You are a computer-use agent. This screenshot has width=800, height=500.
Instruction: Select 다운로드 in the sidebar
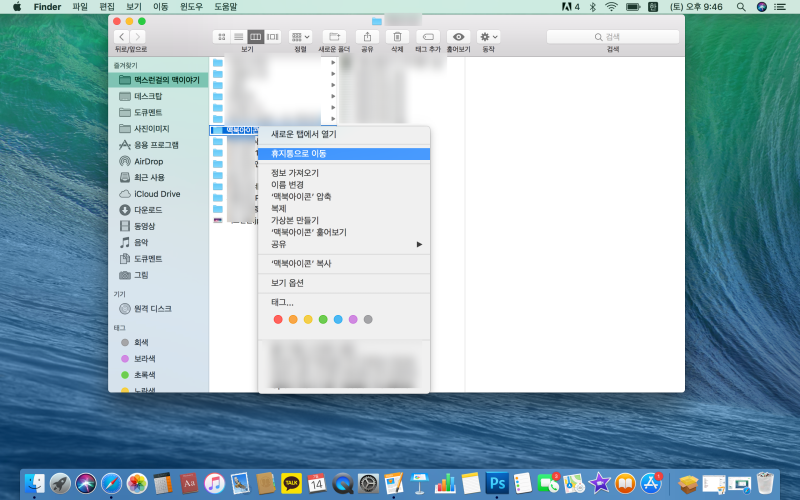coord(148,210)
